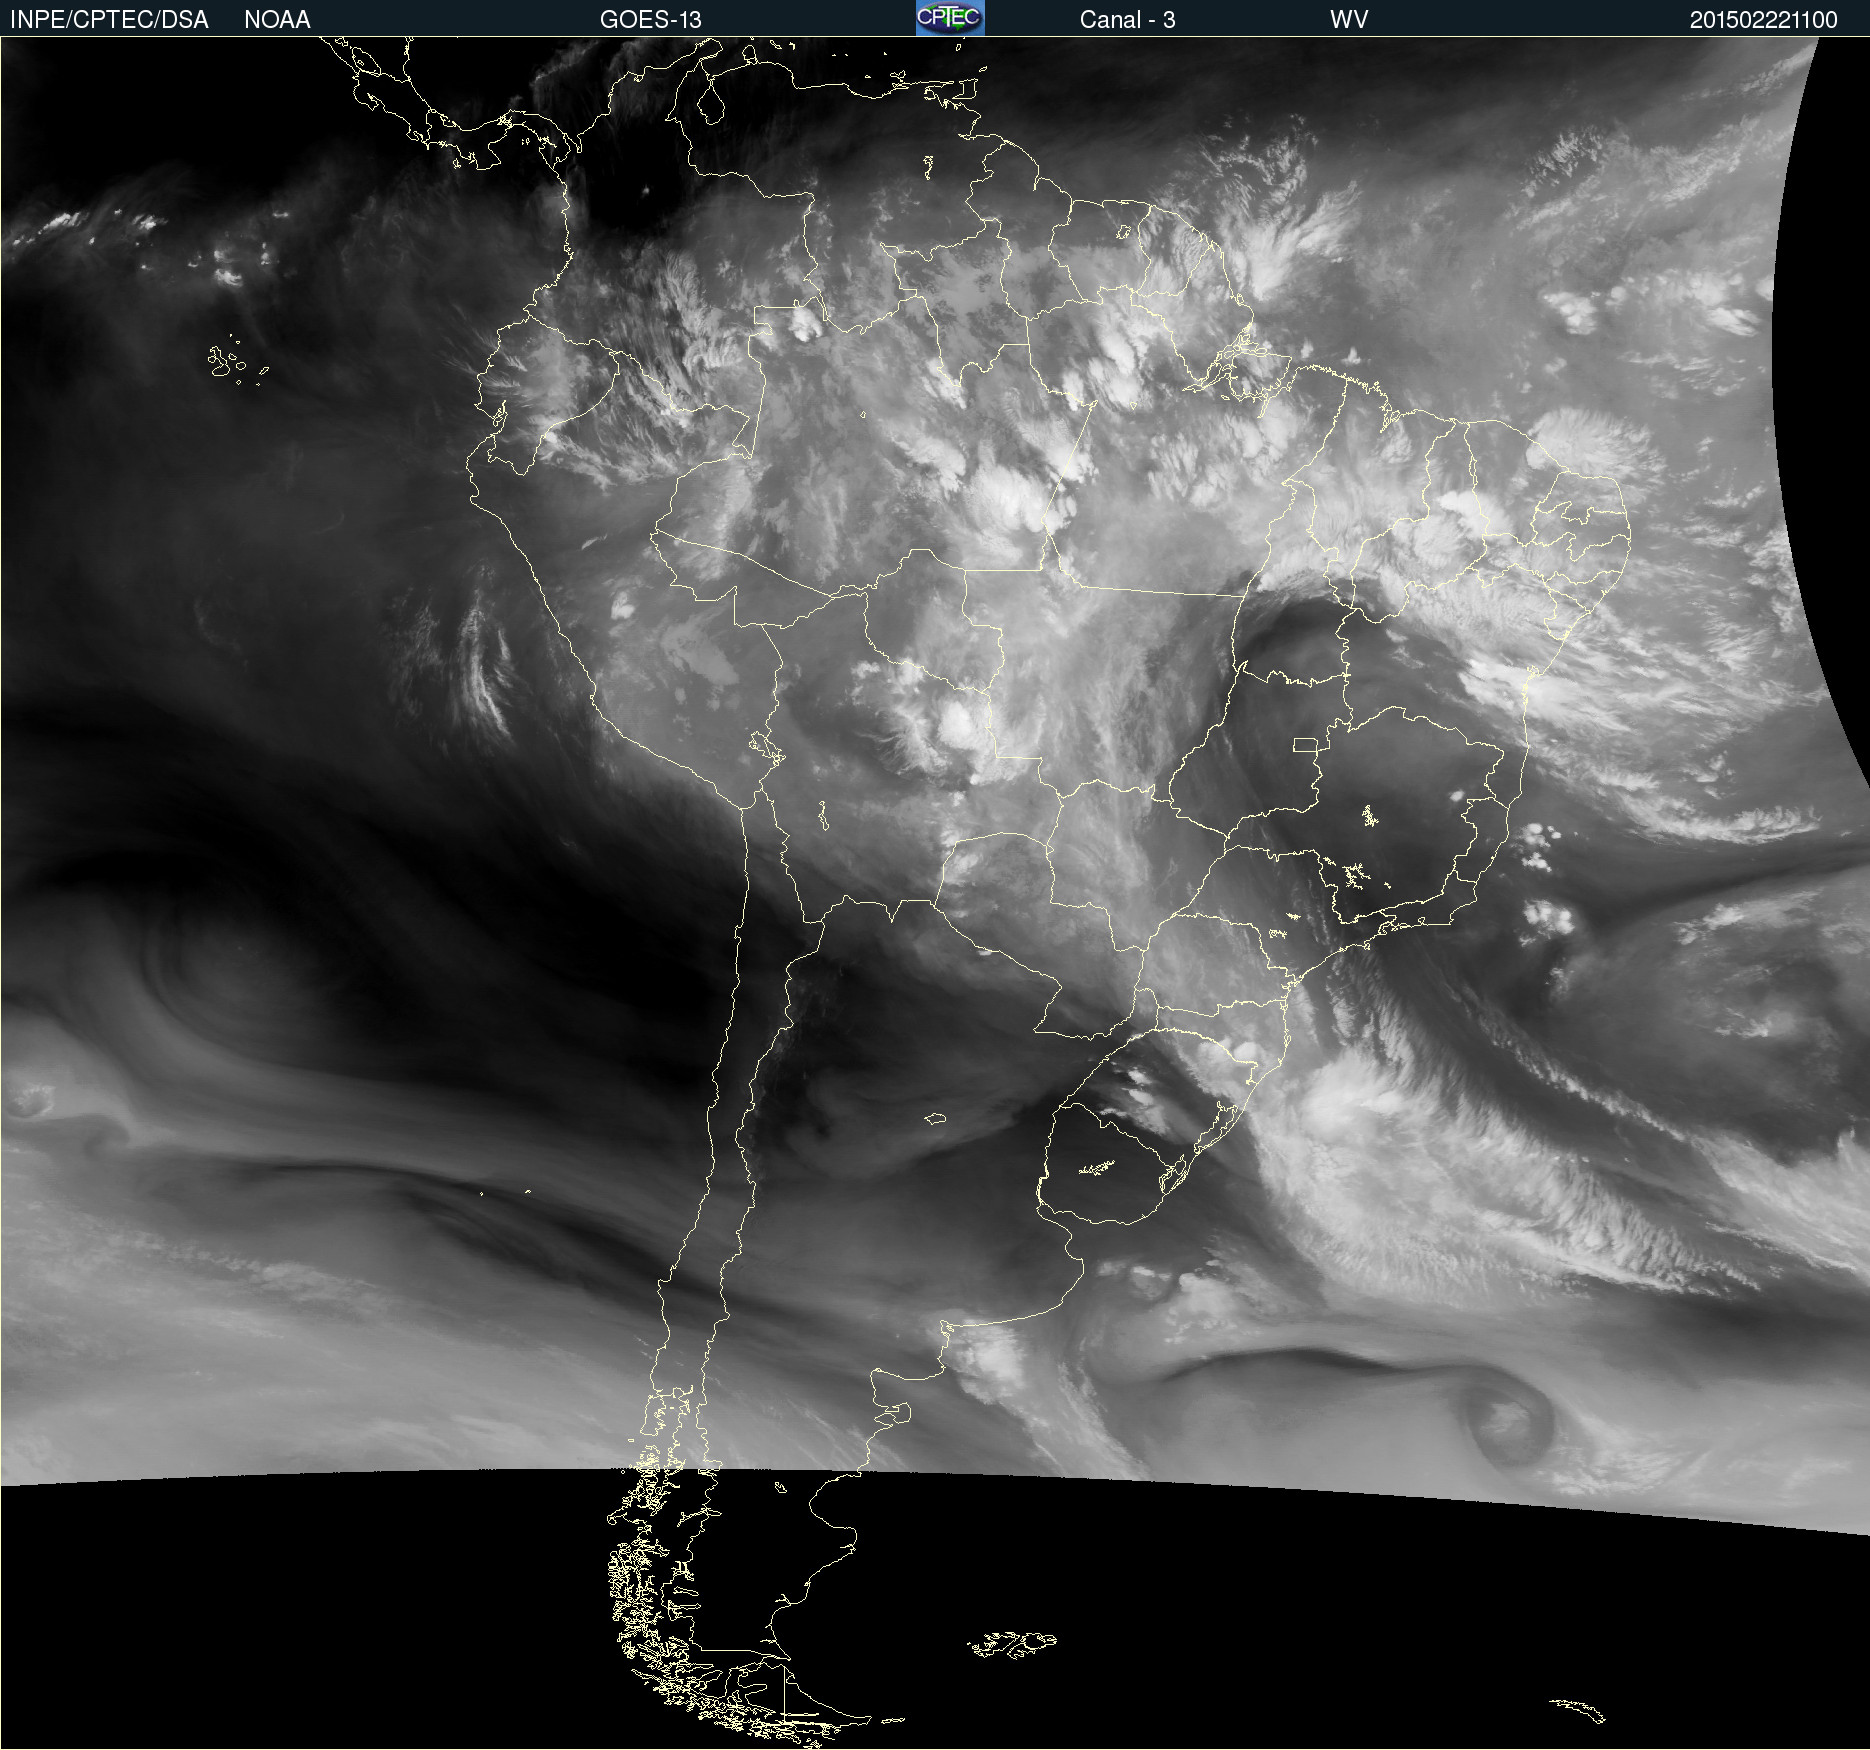
Task: Click the Lake Maracaibo outline in Venezuela
Action: [x=710, y=103]
